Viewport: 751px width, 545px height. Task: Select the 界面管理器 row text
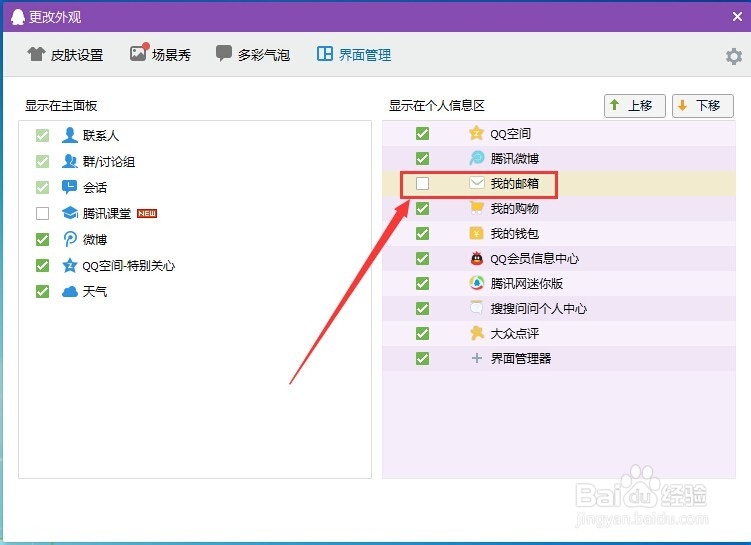coord(521,358)
